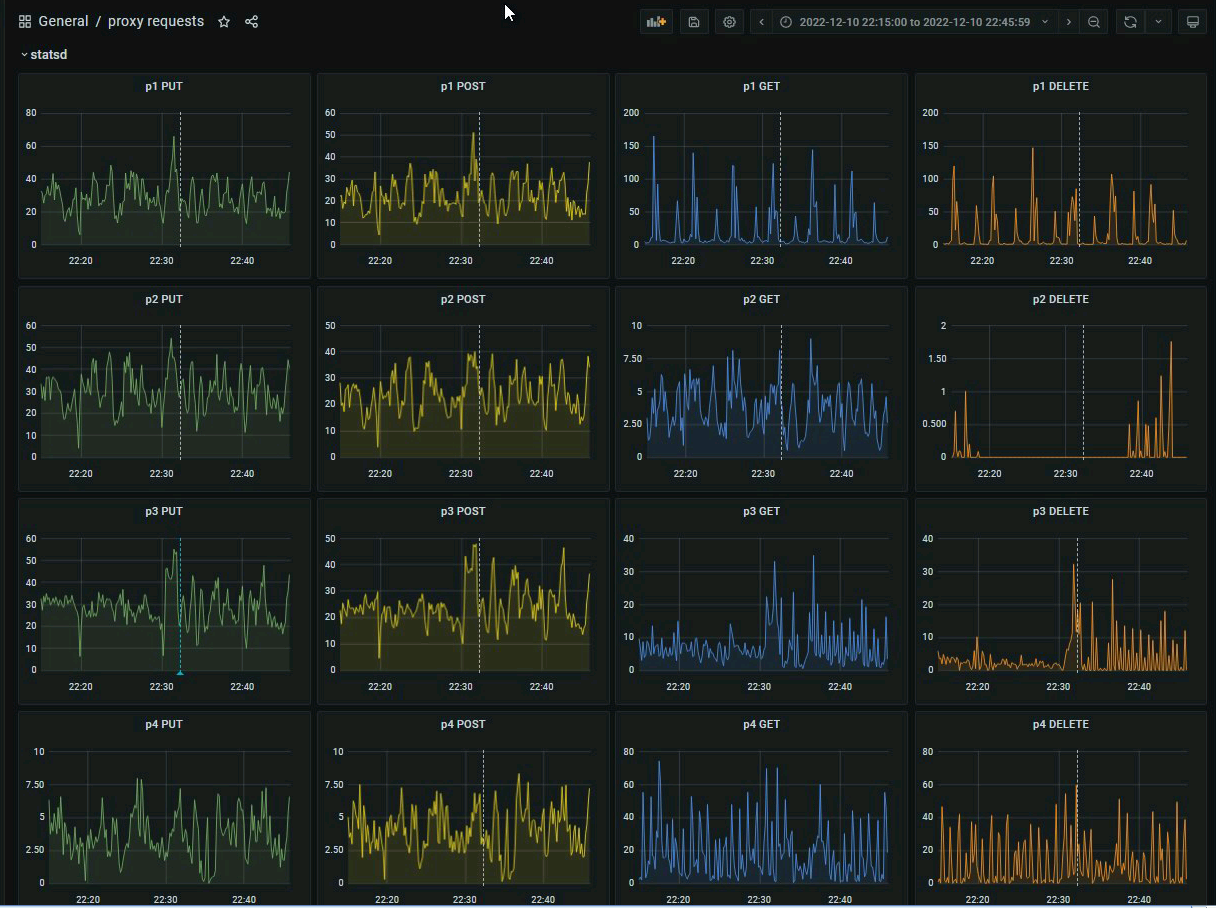
Task: Share the dashboard via share icon
Action: click(251, 22)
